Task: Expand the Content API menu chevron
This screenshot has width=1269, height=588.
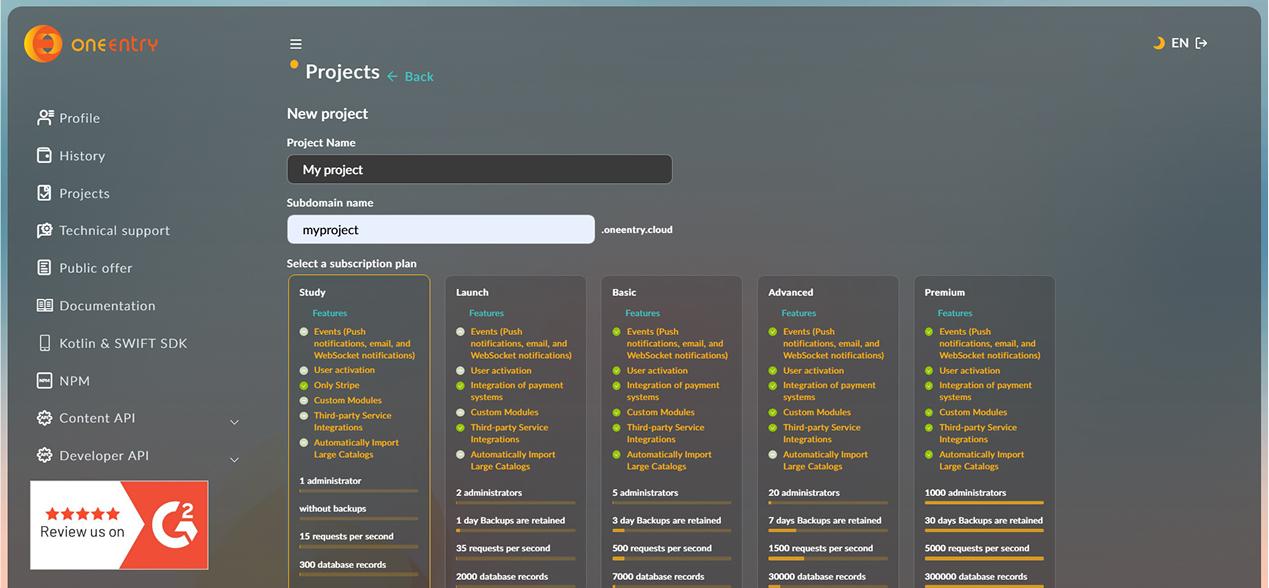Action: (234, 422)
